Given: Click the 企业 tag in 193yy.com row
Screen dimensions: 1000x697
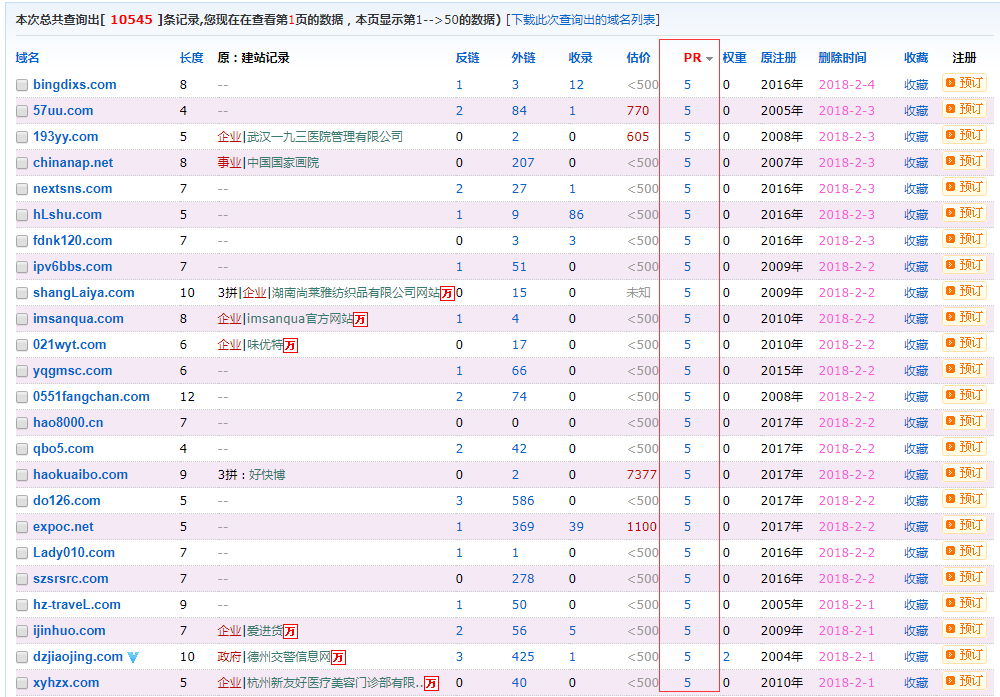Looking at the screenshot, I should pos(229,136).
